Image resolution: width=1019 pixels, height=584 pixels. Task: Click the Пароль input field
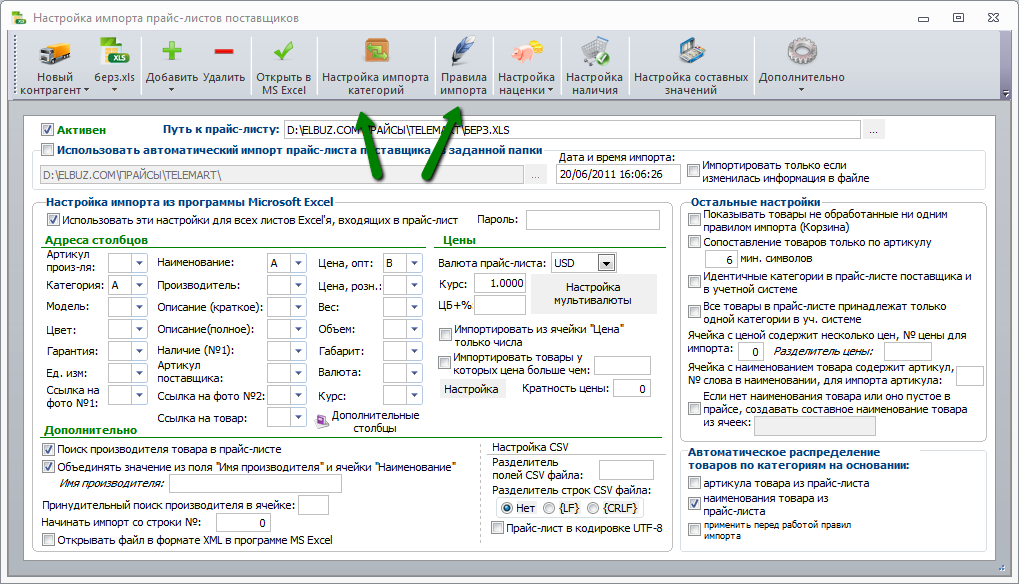coord(593,220)
